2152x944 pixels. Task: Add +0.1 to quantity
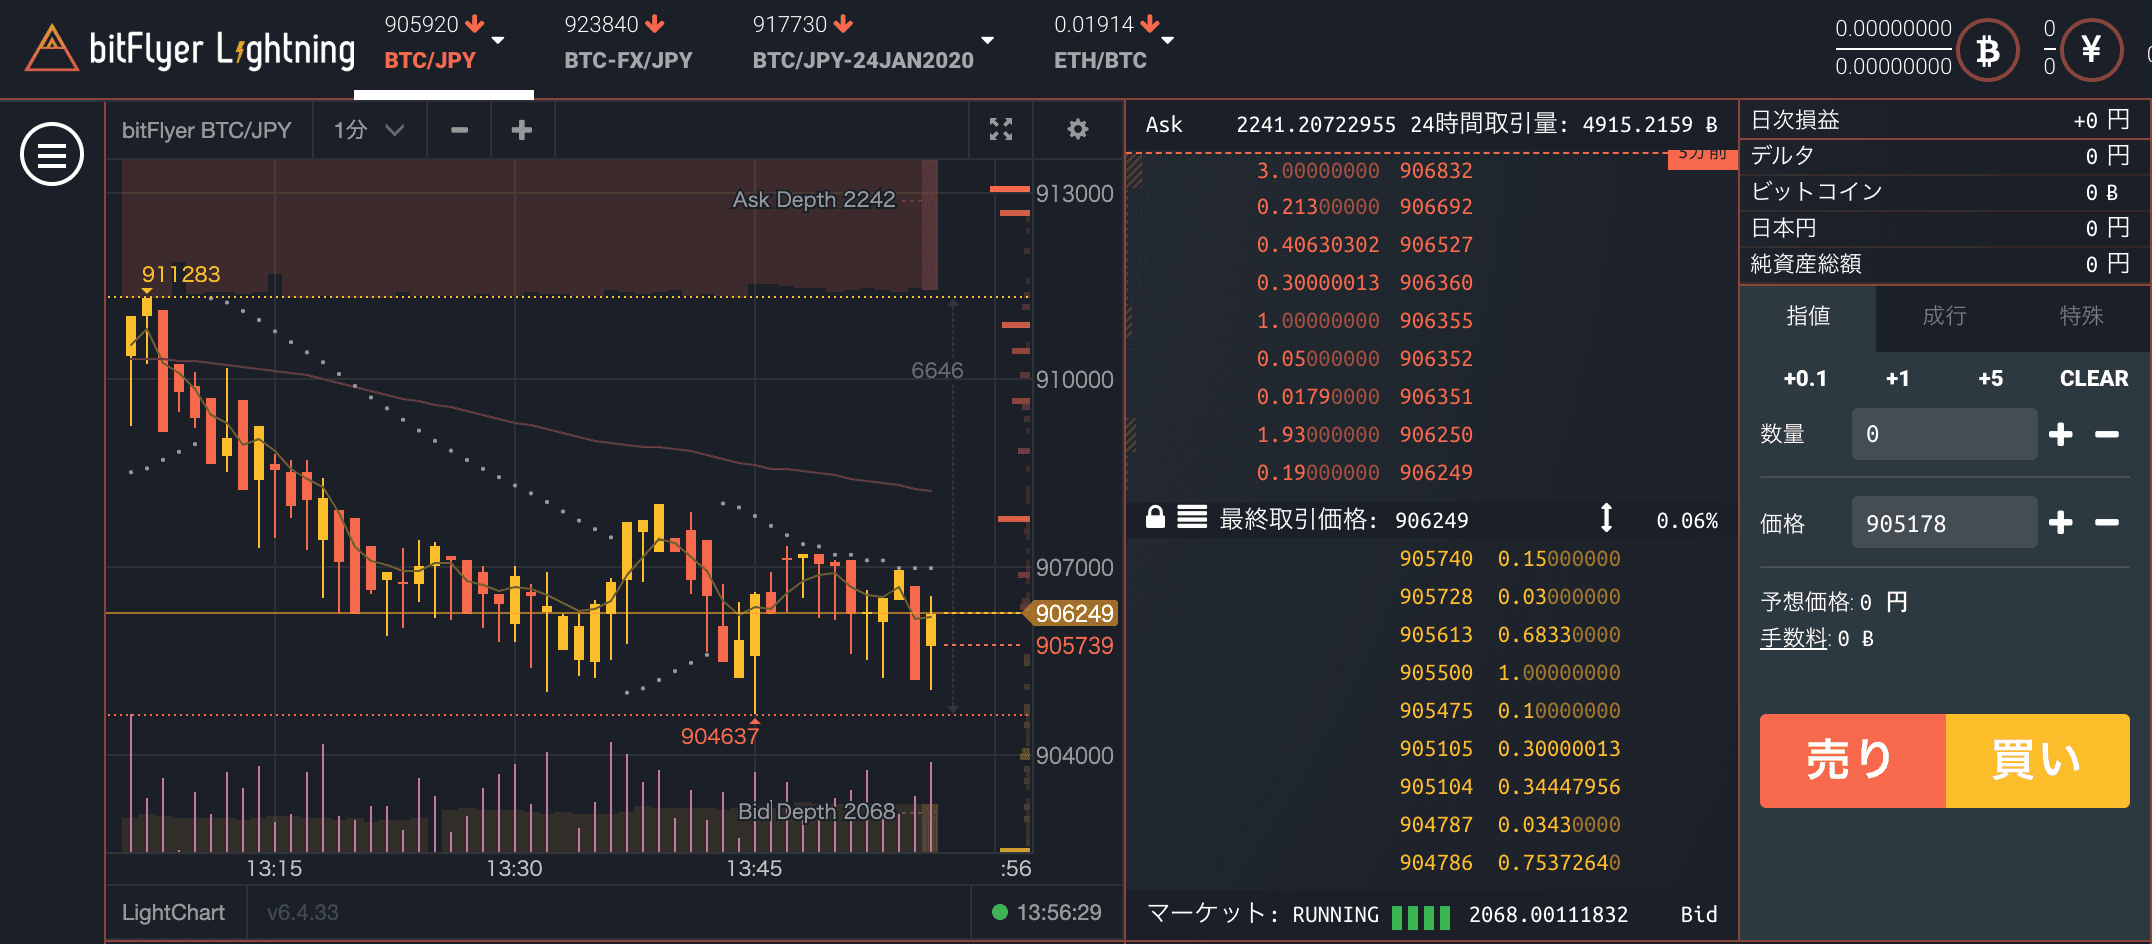coord(1805,378)
